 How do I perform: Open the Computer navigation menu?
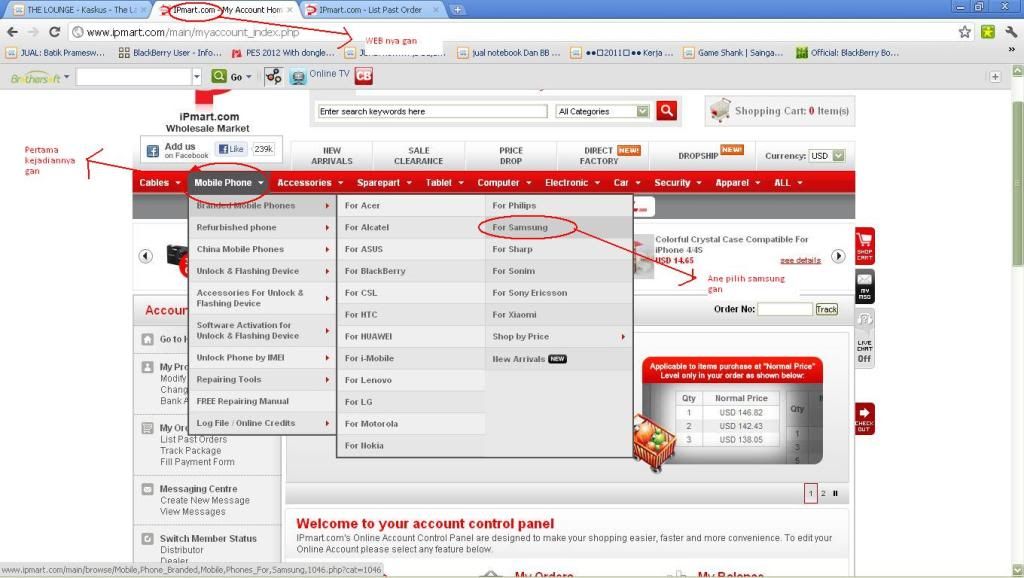[x=504, y=183]
